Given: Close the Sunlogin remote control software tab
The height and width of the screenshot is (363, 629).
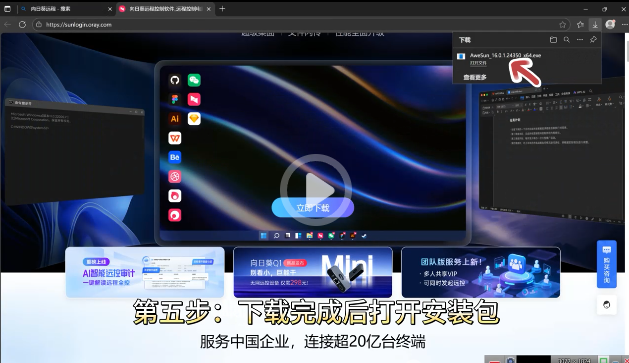Looking at the screenshot, I should coord(209,9).
